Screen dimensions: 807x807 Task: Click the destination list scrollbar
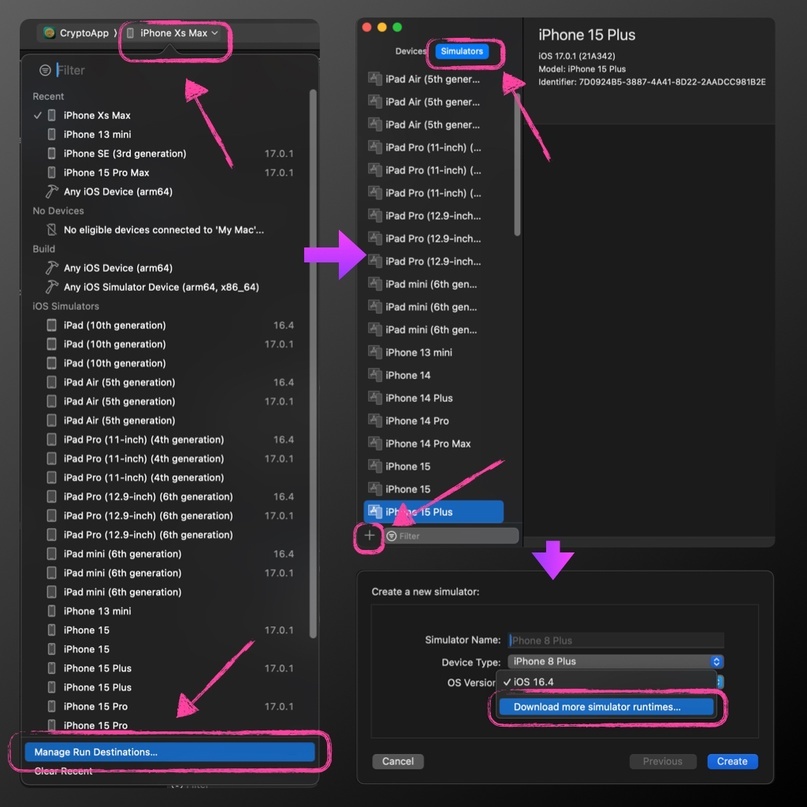tap(313, 363)
